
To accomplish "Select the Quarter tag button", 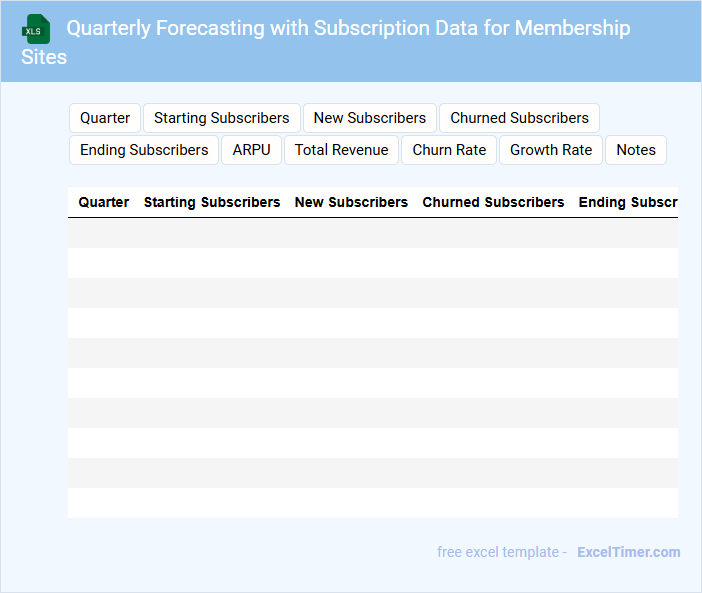I will point(105,118).
